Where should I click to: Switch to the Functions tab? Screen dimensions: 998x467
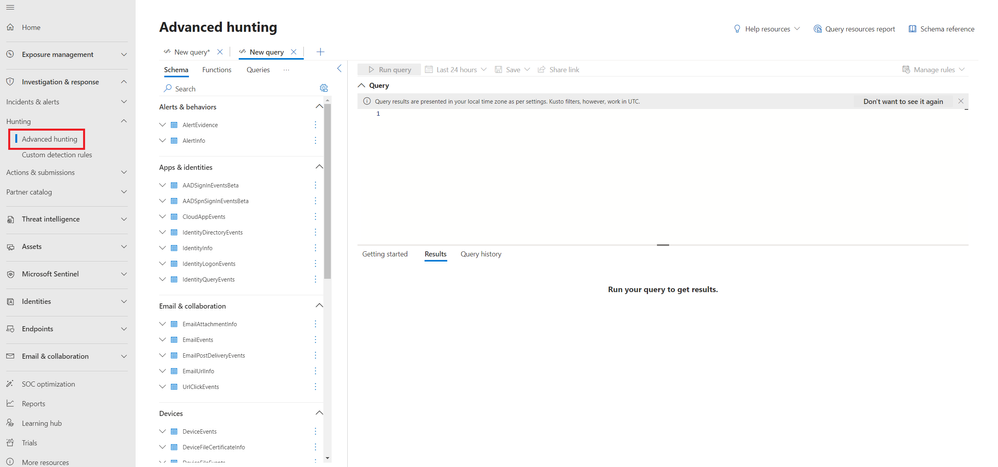tap(216, 70)
